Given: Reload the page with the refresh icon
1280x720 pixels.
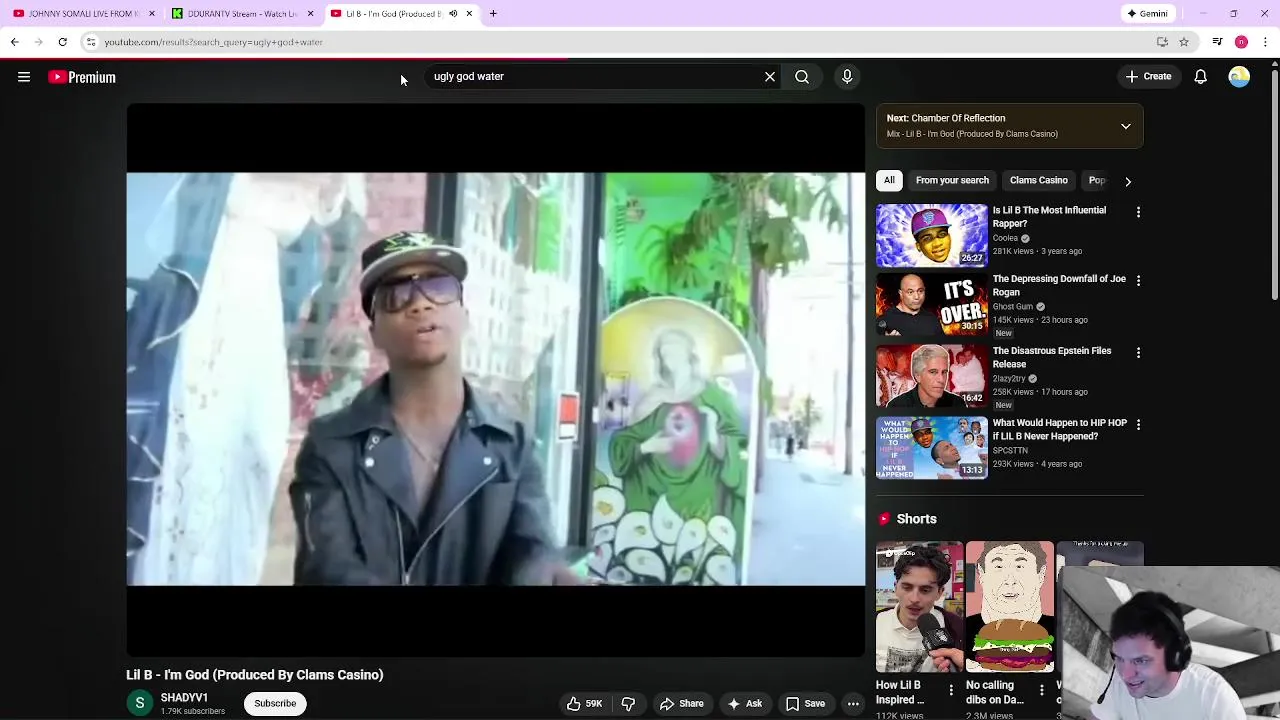Looking at the screenshot, I should [62, 42].
